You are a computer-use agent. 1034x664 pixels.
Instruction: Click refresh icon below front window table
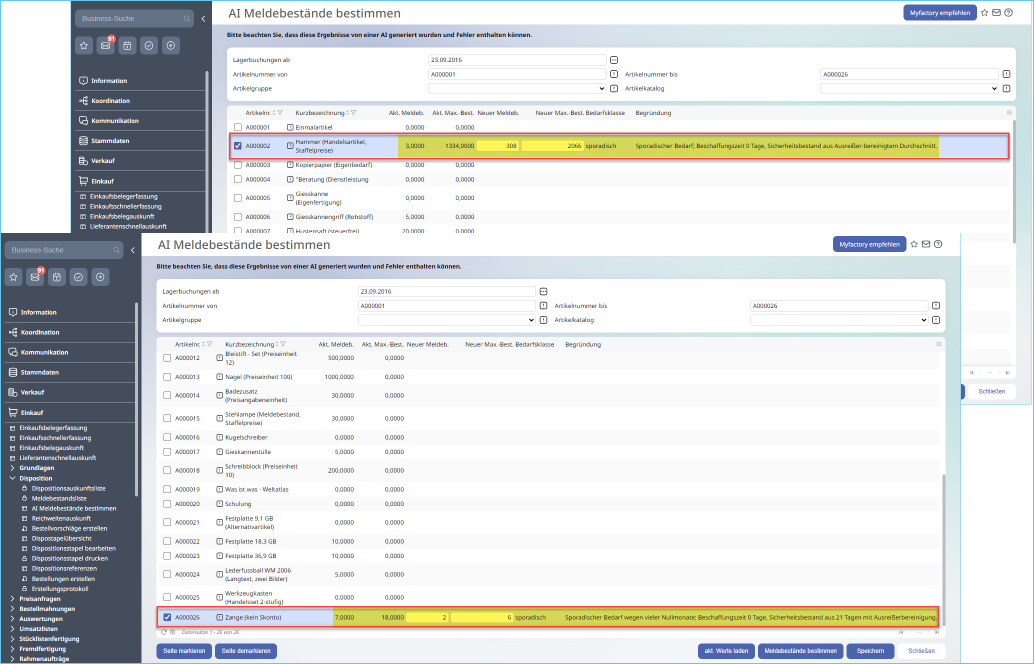coord(164,632)
